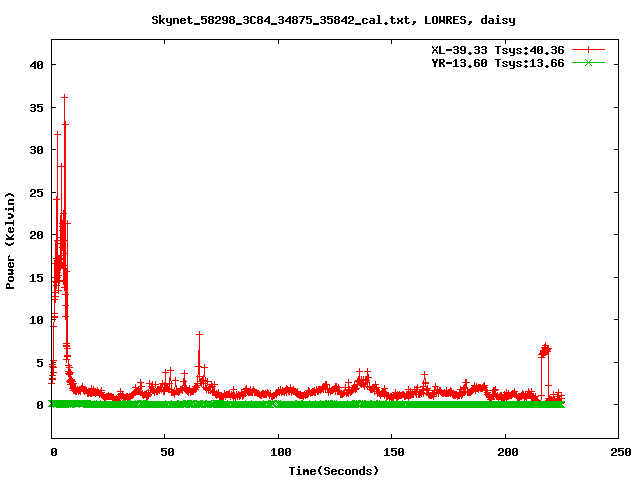Click the plot title 'Skynet_58298_3C84_34875_35842_cal.txt, LOWRES, daisy'
The width and height of the screenshot is (640, 480).
tap(333, 20)
